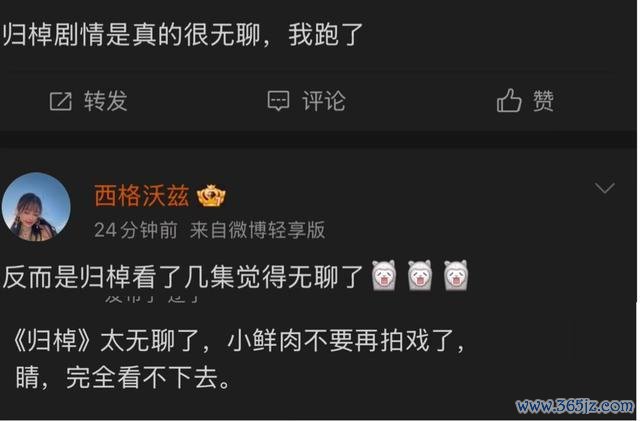Open 西格沃兹 profile avatar

point(36,207)
